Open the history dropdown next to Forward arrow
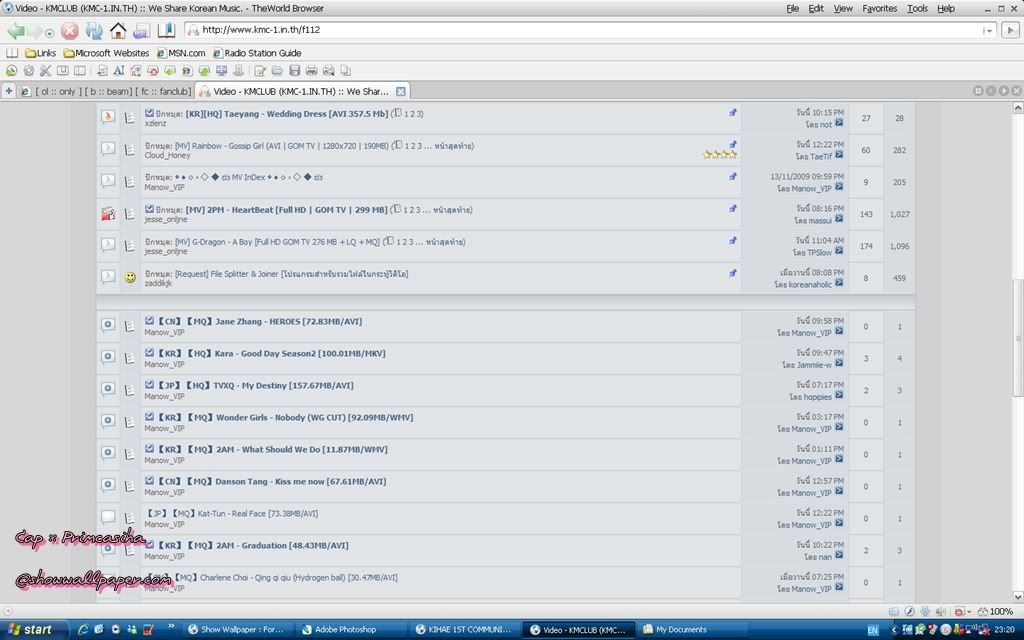Screen dimensions: 1024x640 point(49,33)
